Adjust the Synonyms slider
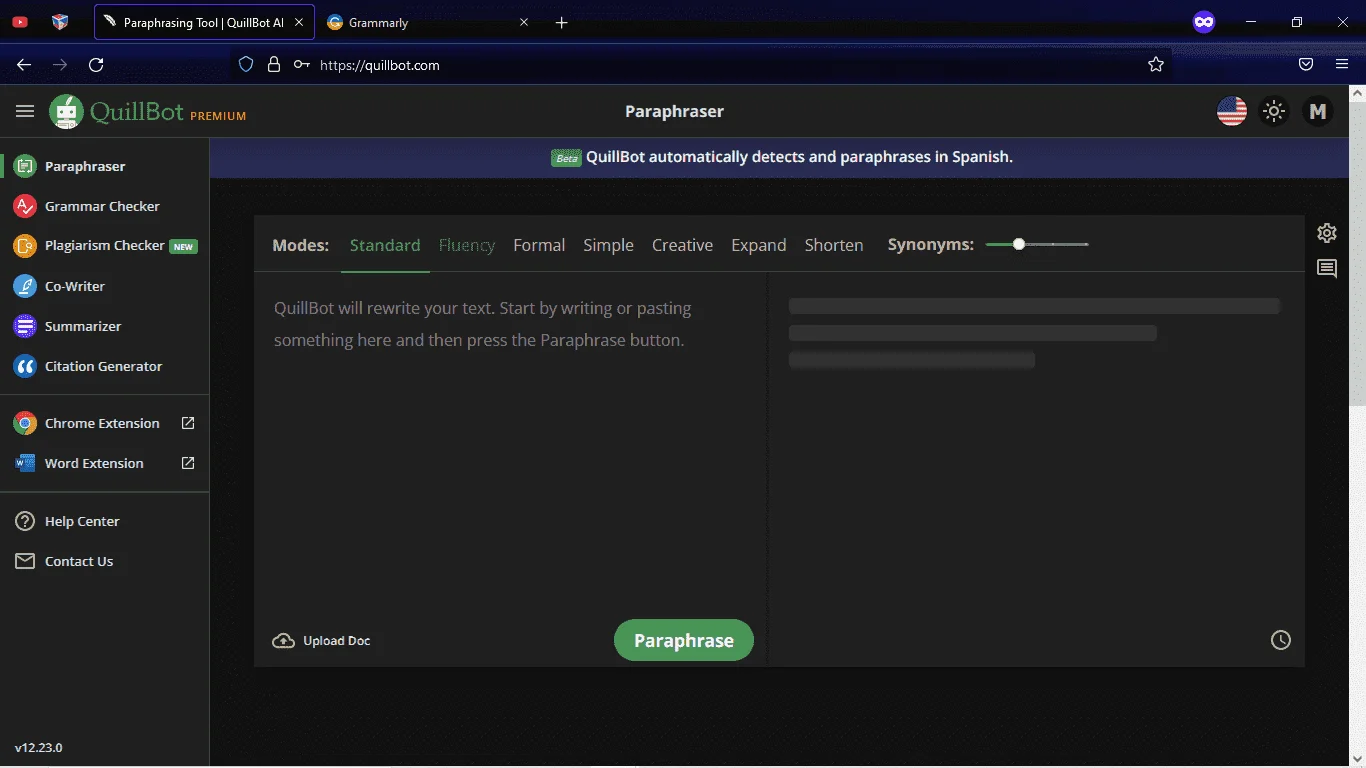This screenshot has width=1366, height=768. tap(1037, 244)
